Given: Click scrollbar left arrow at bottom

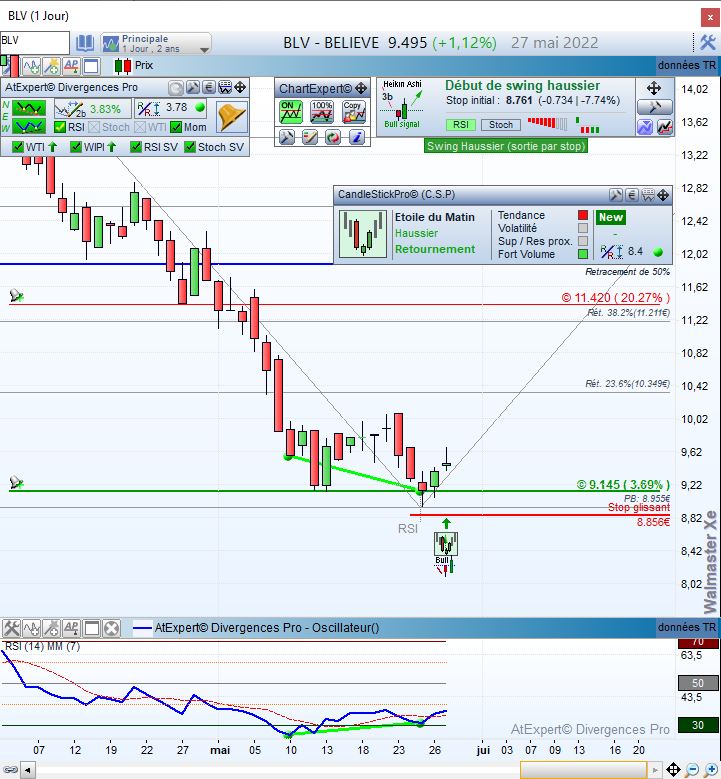Looking at the screenshot, I should coord(28,771).
